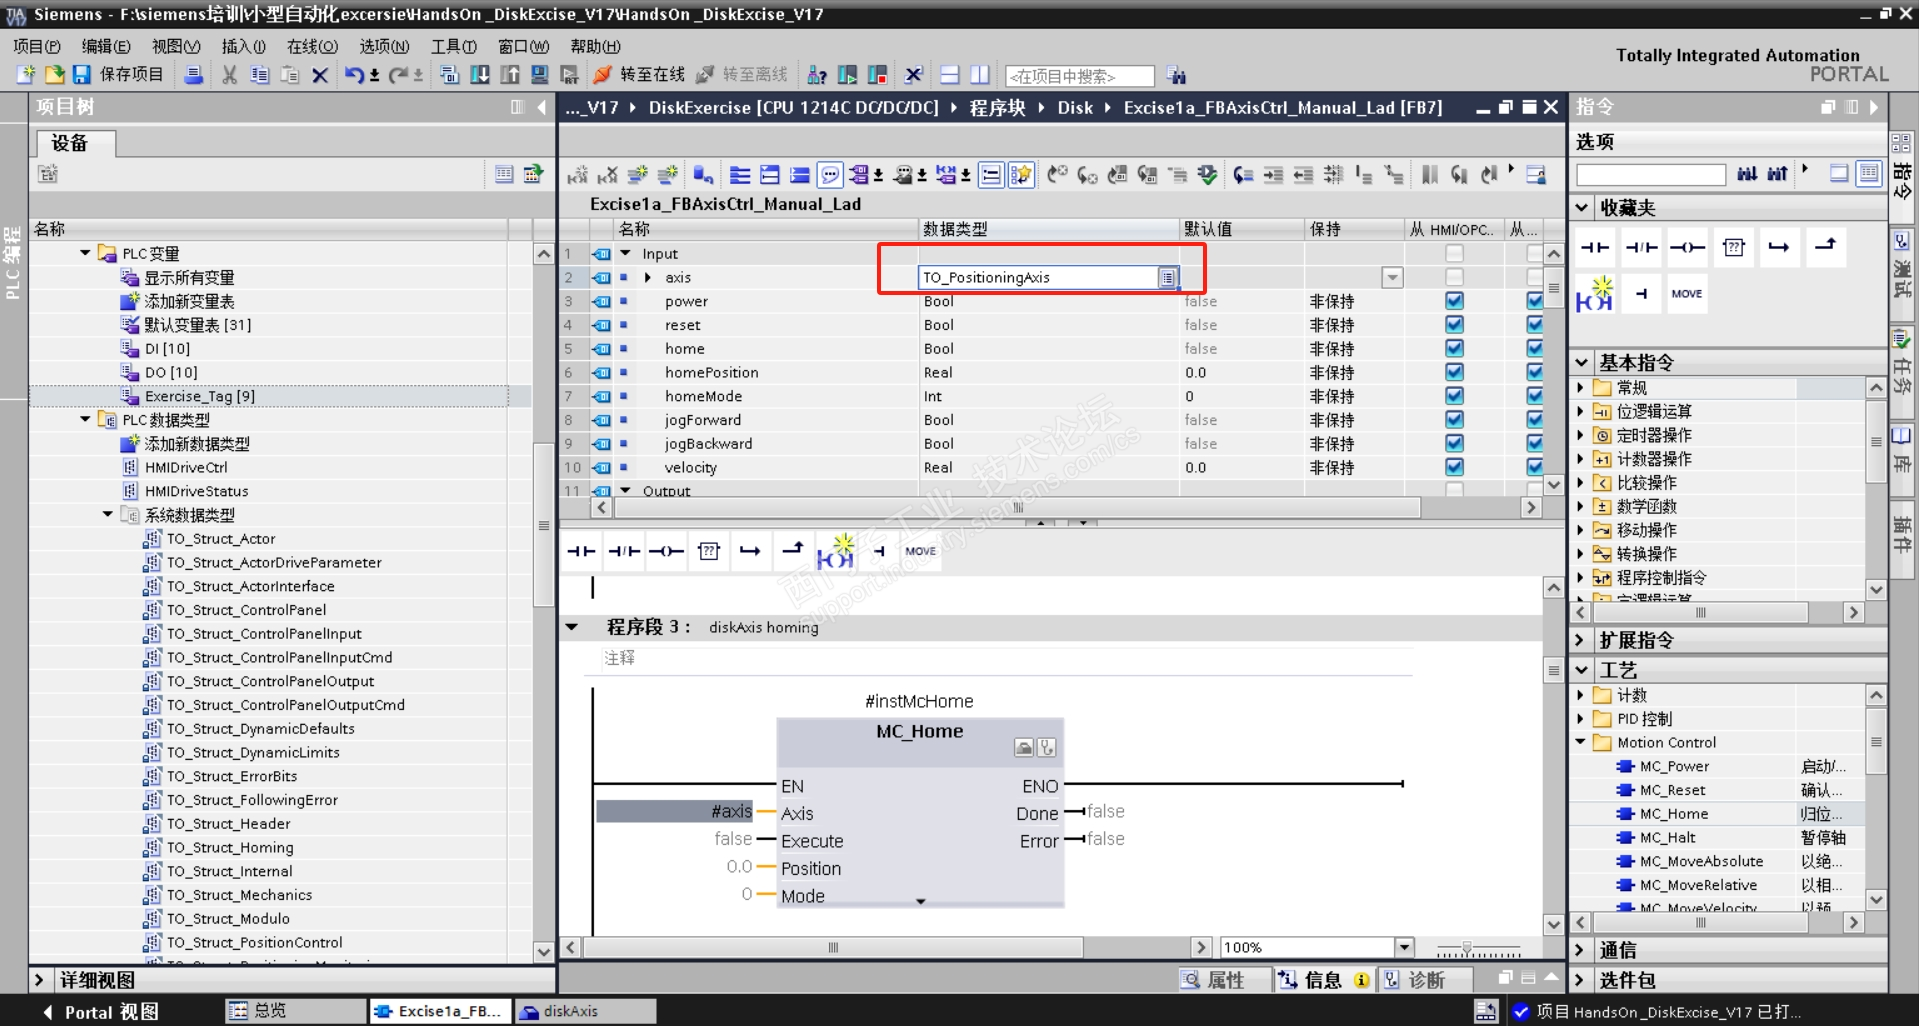The image size is (1919, 1026).
Task: Click the delete X icon in main toolbar
Action: 320,75
